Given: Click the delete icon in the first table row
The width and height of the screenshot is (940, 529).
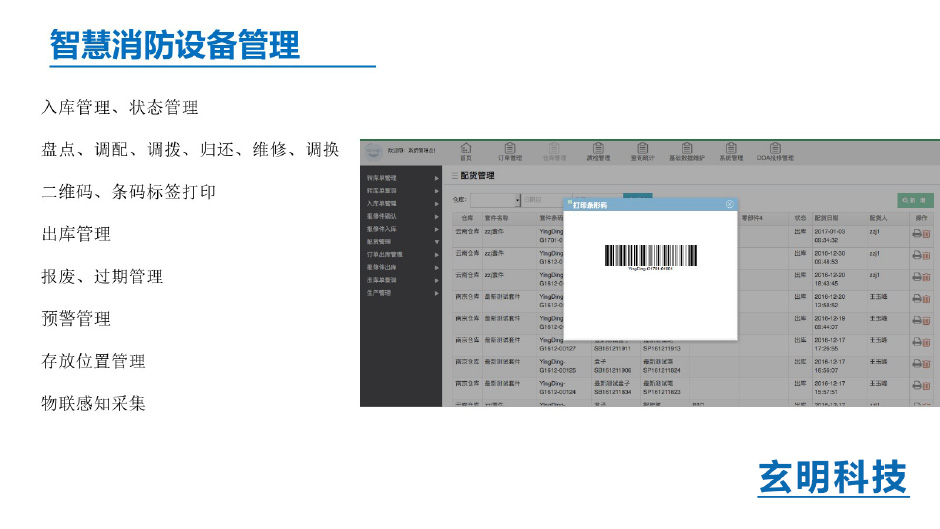Looking at the screenshot, I should pyautogui.click(x=926, y=234).
